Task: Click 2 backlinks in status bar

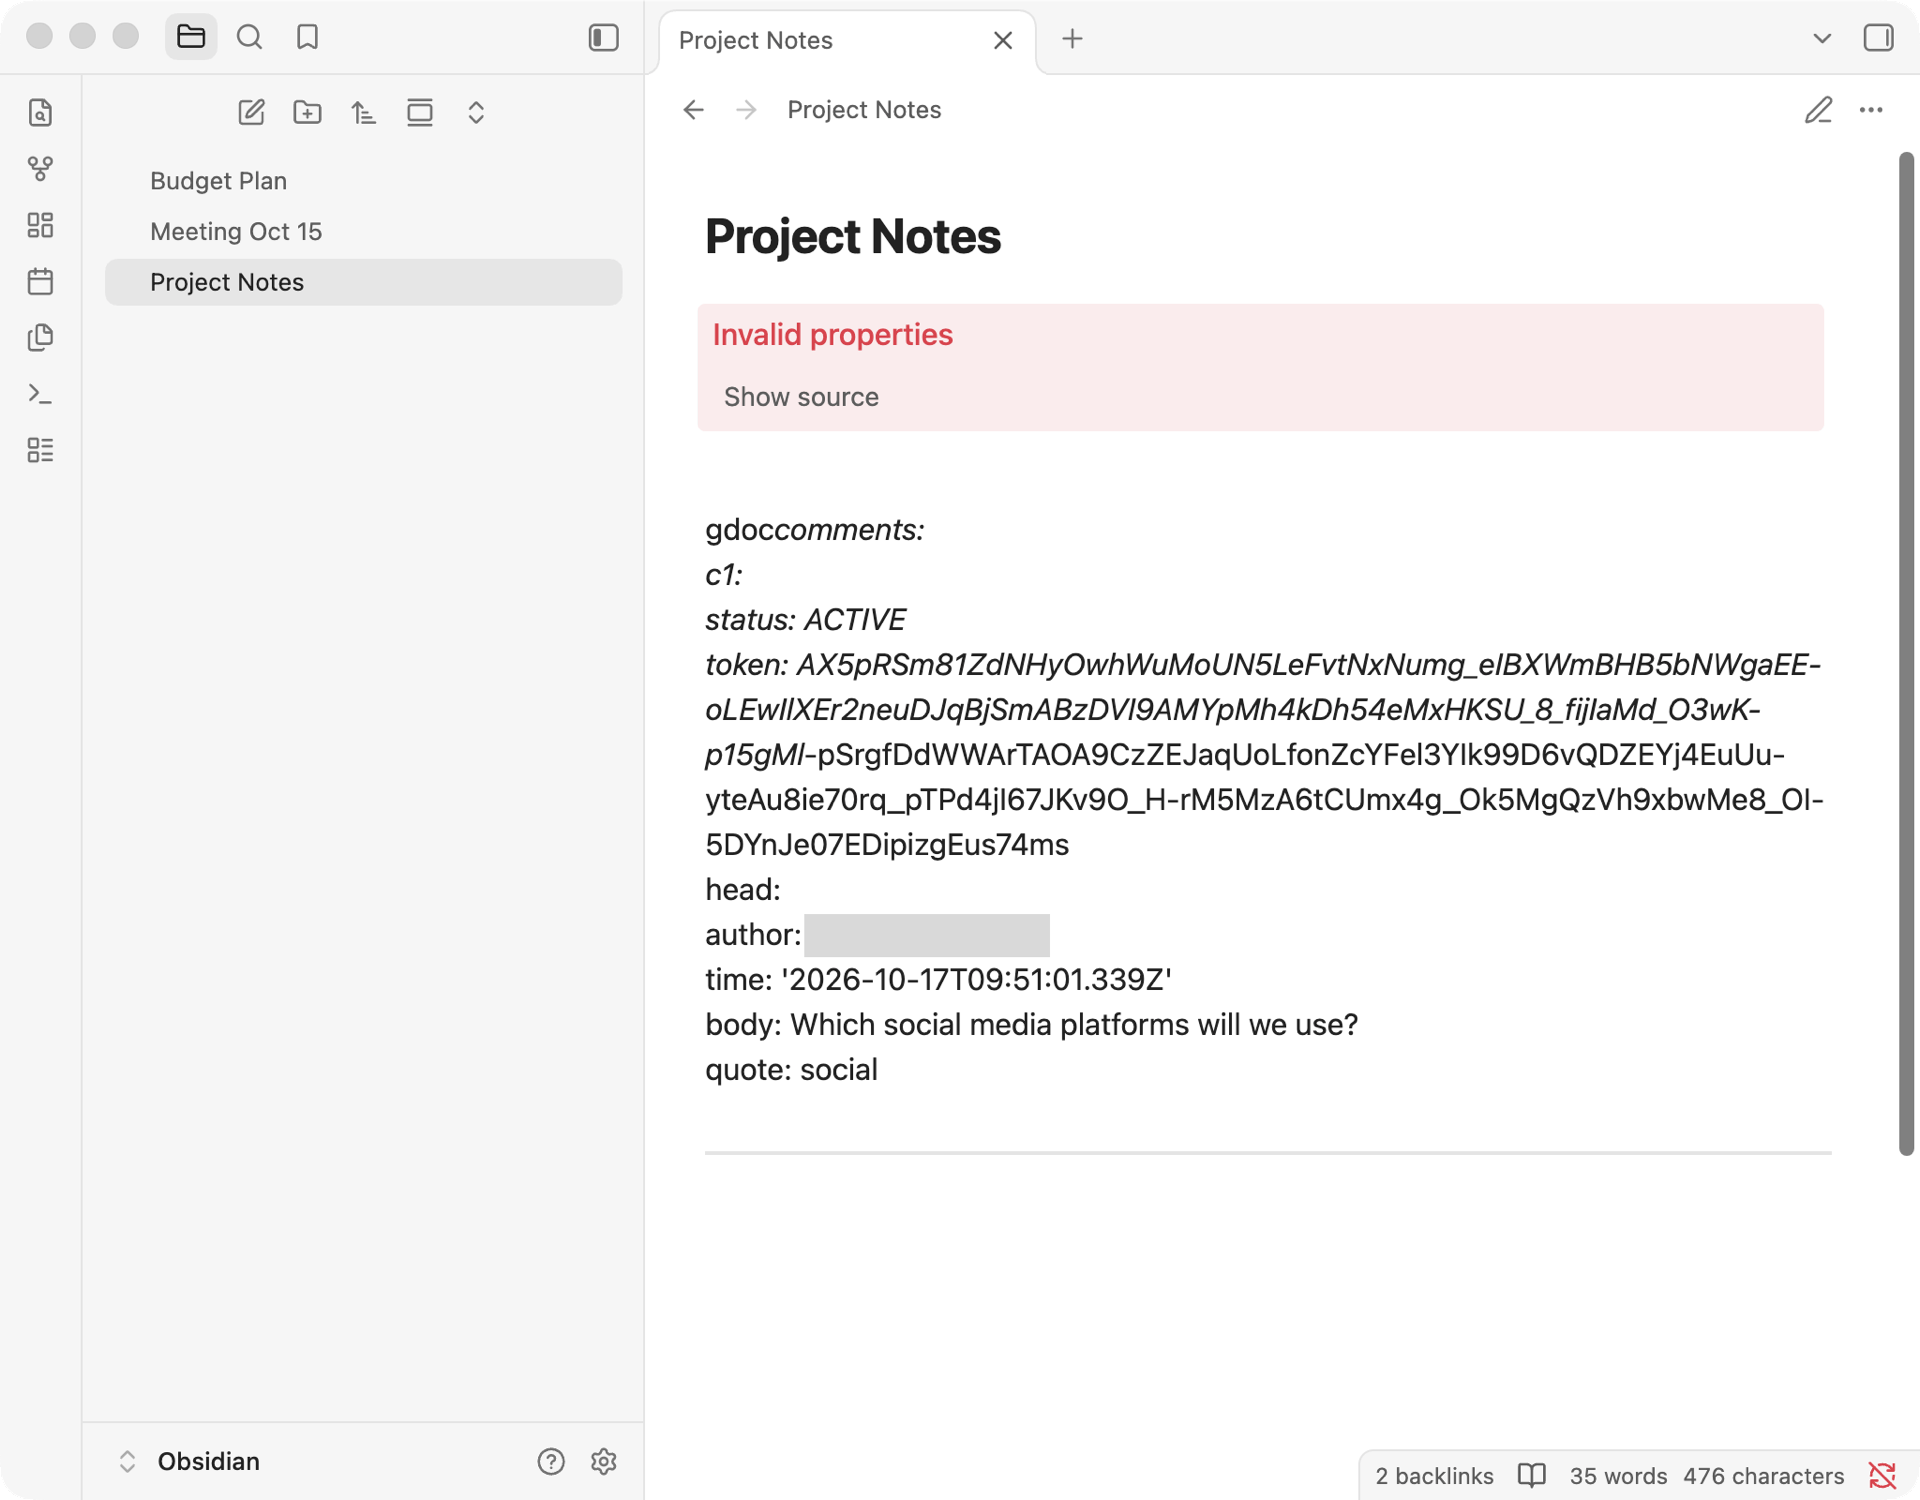Action: (1434, 1476)
